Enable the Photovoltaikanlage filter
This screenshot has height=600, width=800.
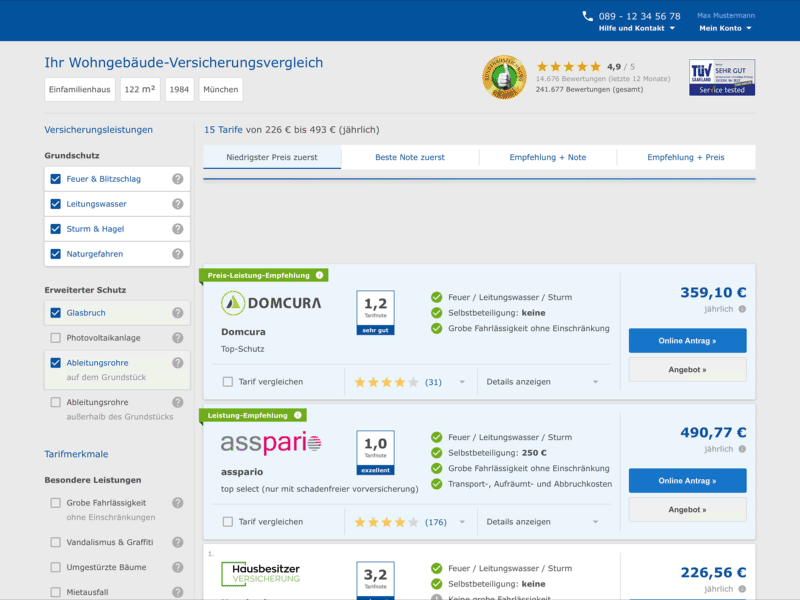(x=58, y=338)
